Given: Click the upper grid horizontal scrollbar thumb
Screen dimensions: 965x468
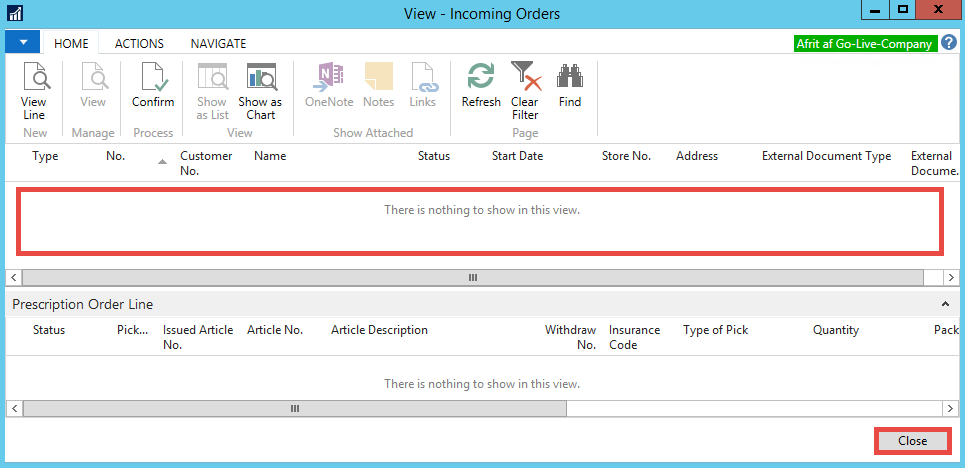Looking at the screenshot, I should tap(473, 277).
